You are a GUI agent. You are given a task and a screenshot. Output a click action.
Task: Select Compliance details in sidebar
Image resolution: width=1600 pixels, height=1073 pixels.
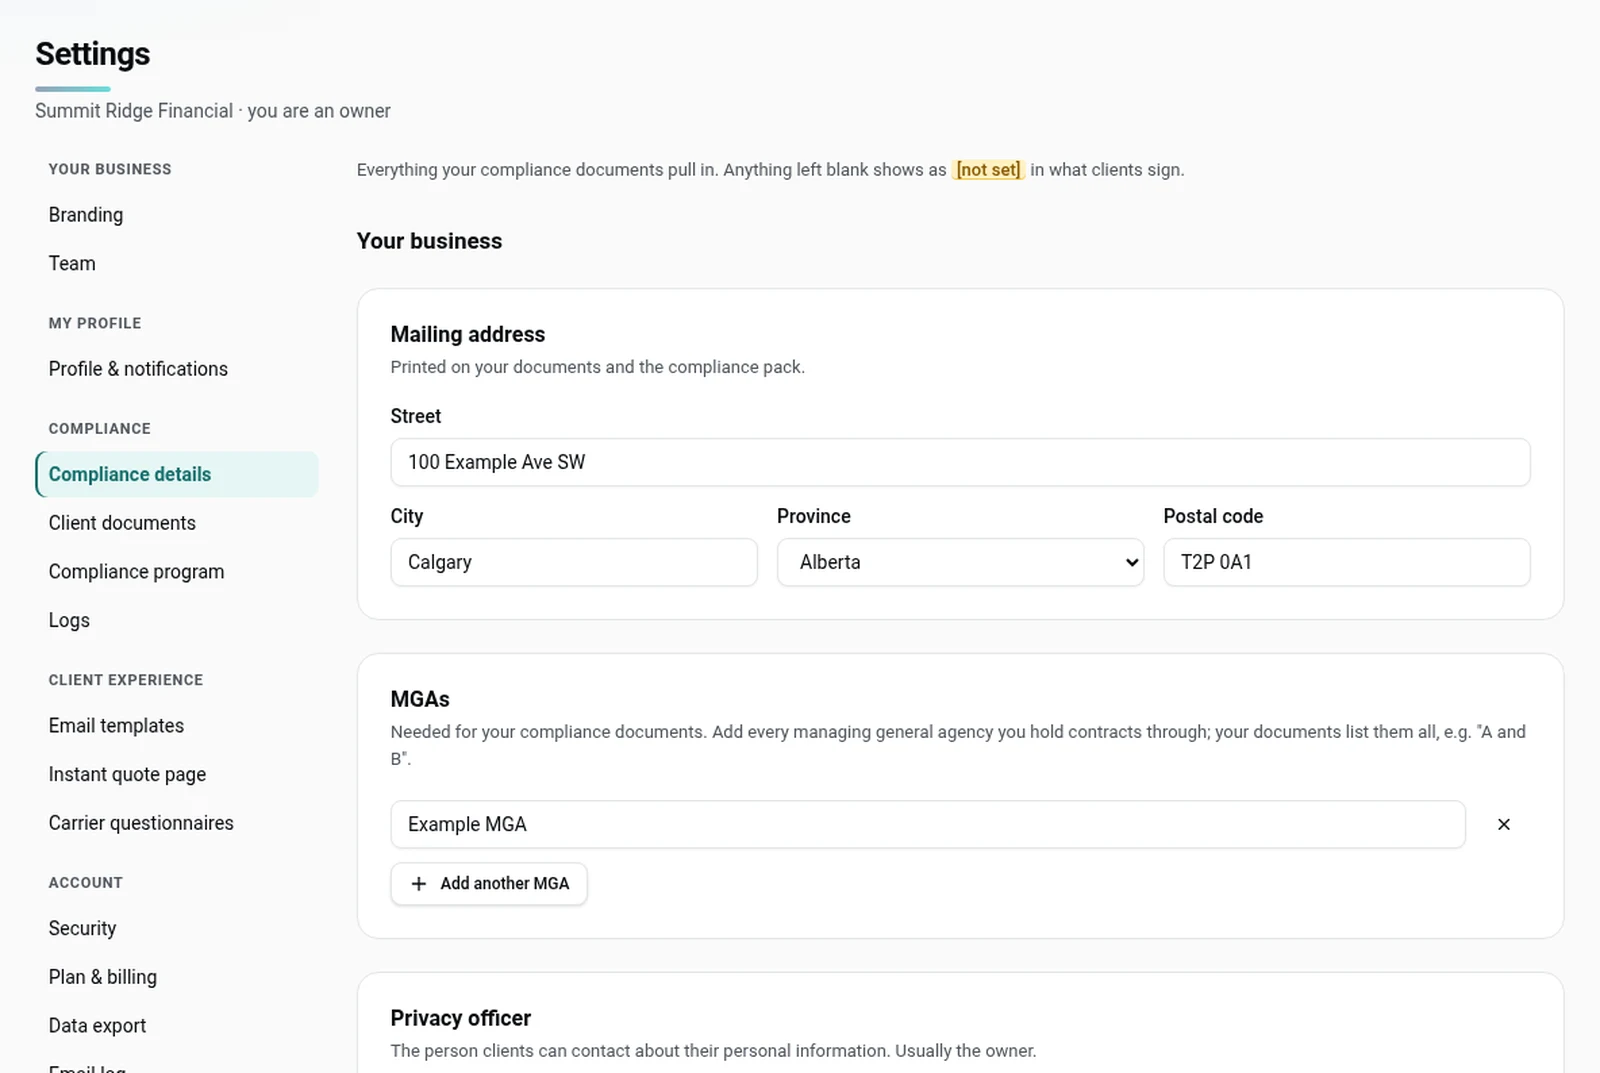coord(177,474)
